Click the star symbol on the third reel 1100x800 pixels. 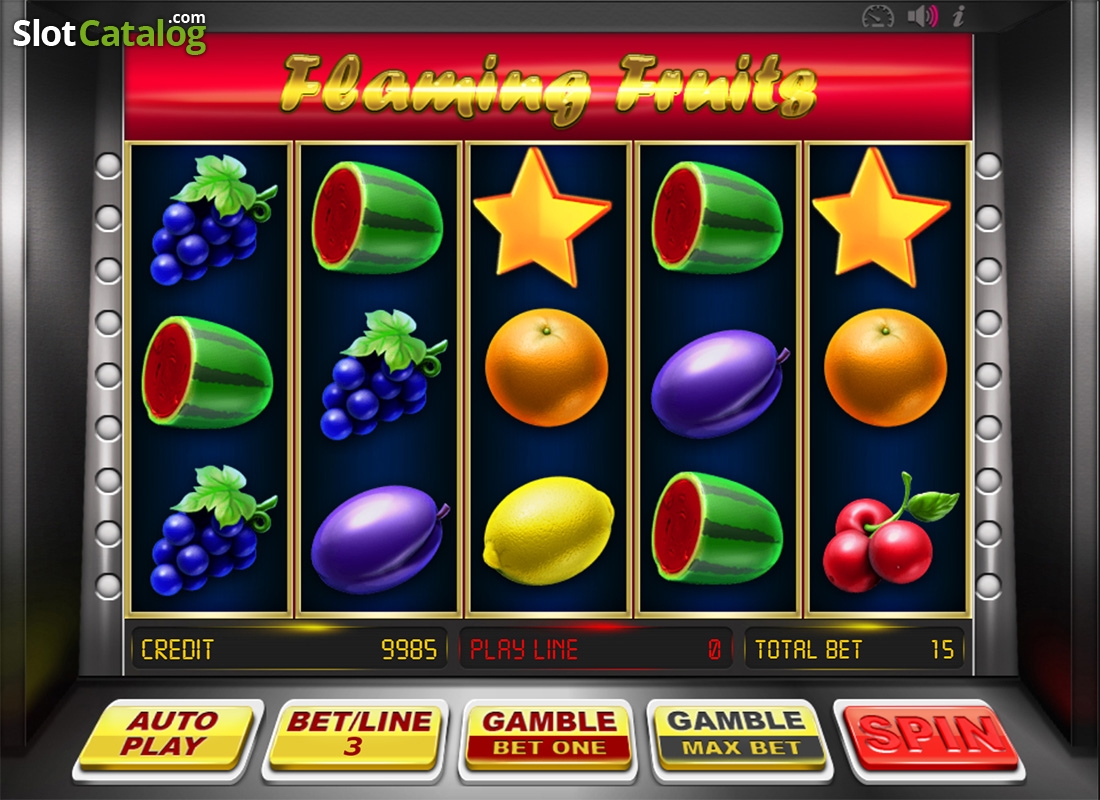pyautogui.click(x=542, y=216)
